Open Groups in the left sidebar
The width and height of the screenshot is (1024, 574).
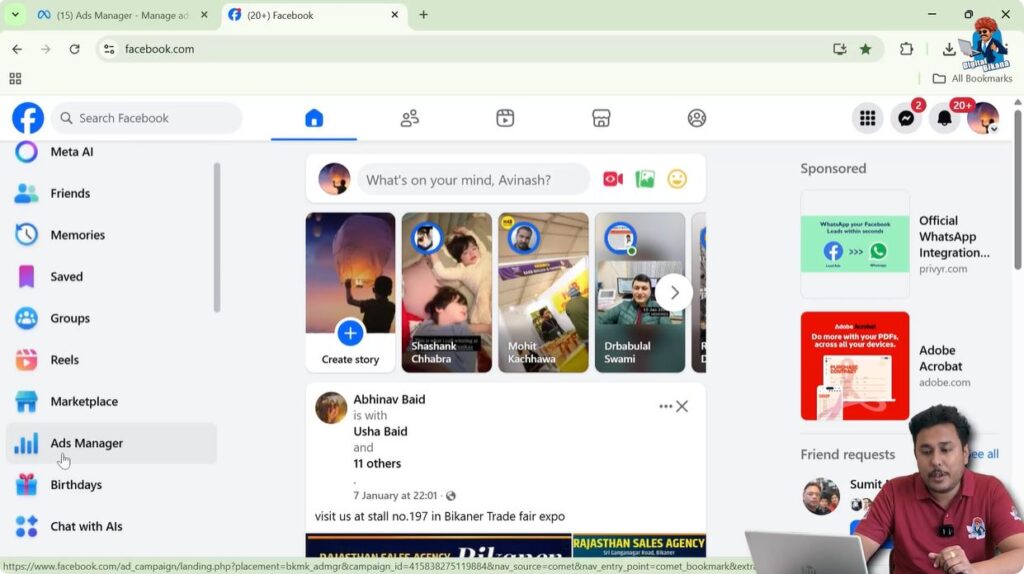coord(111,318)
